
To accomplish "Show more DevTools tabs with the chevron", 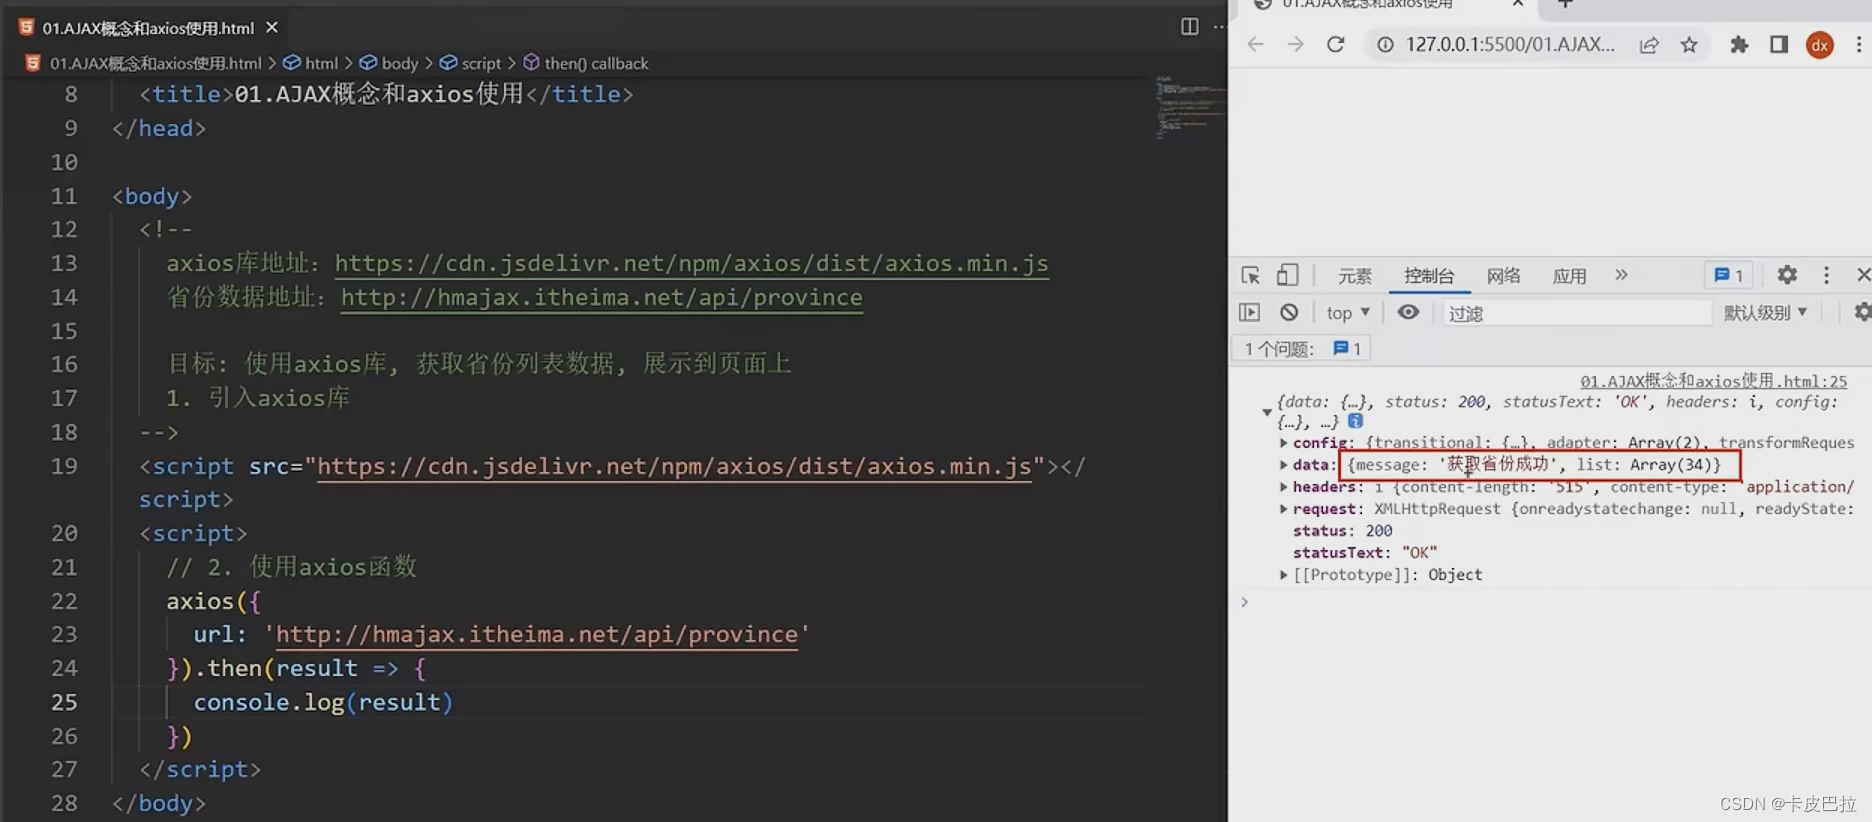I will [x=1621, y=275].
